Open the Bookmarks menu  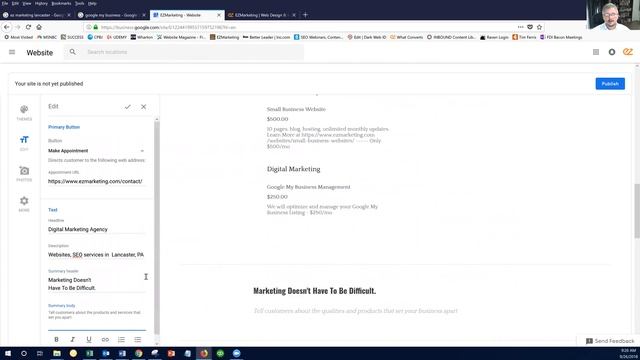(61, 3)
